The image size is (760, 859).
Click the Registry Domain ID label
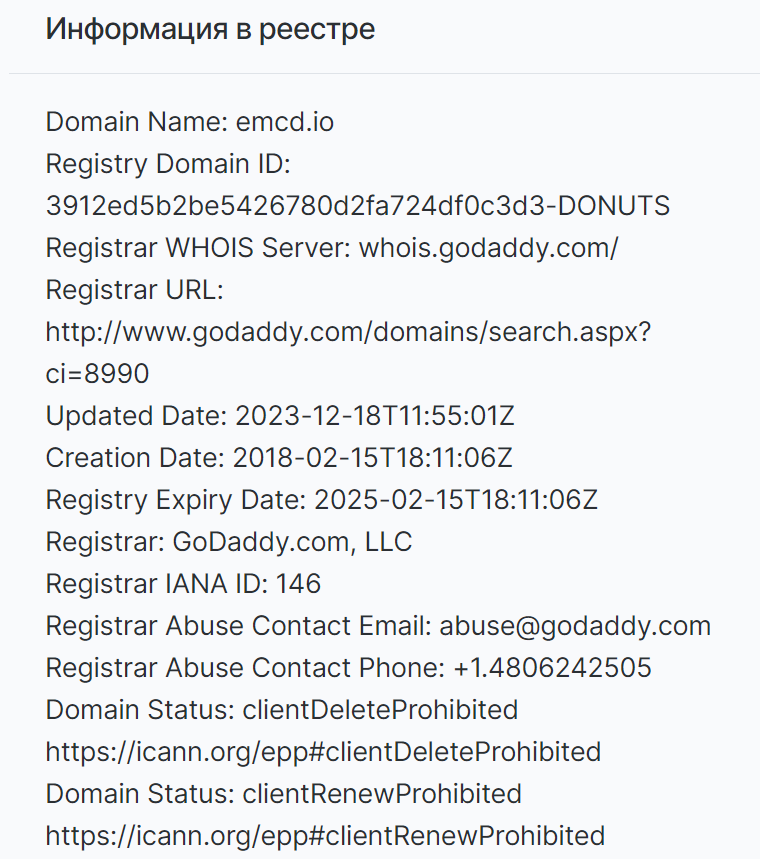(168, 164)
